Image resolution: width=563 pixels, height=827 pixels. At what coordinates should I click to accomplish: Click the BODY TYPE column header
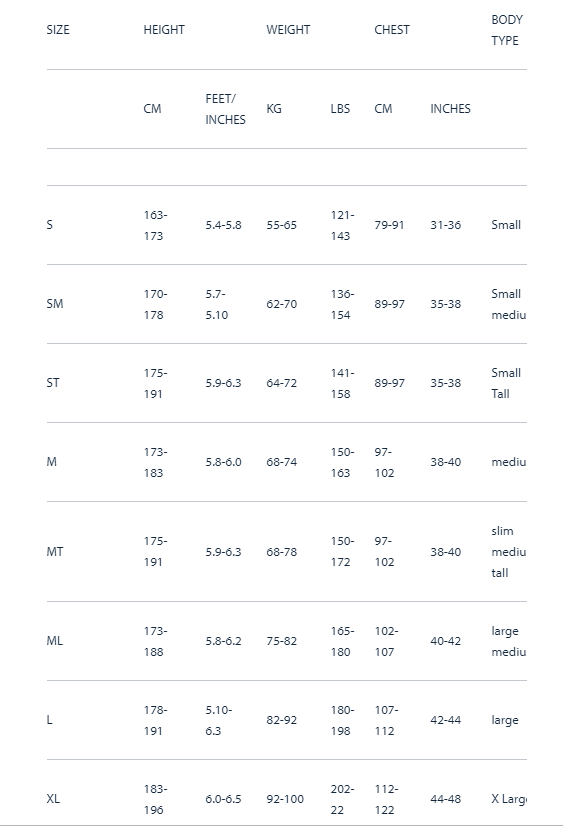coord(507,30)
